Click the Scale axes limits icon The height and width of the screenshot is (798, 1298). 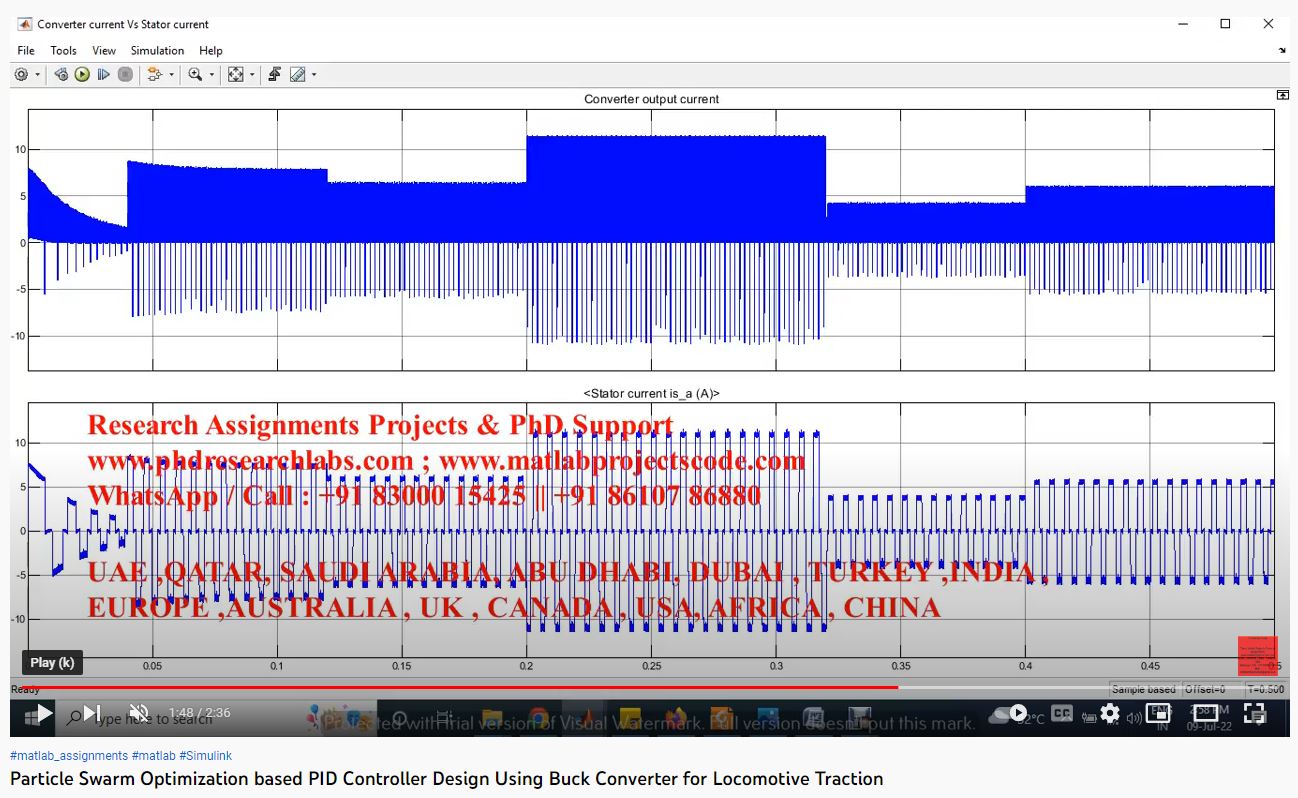click(x=235, y=75)
